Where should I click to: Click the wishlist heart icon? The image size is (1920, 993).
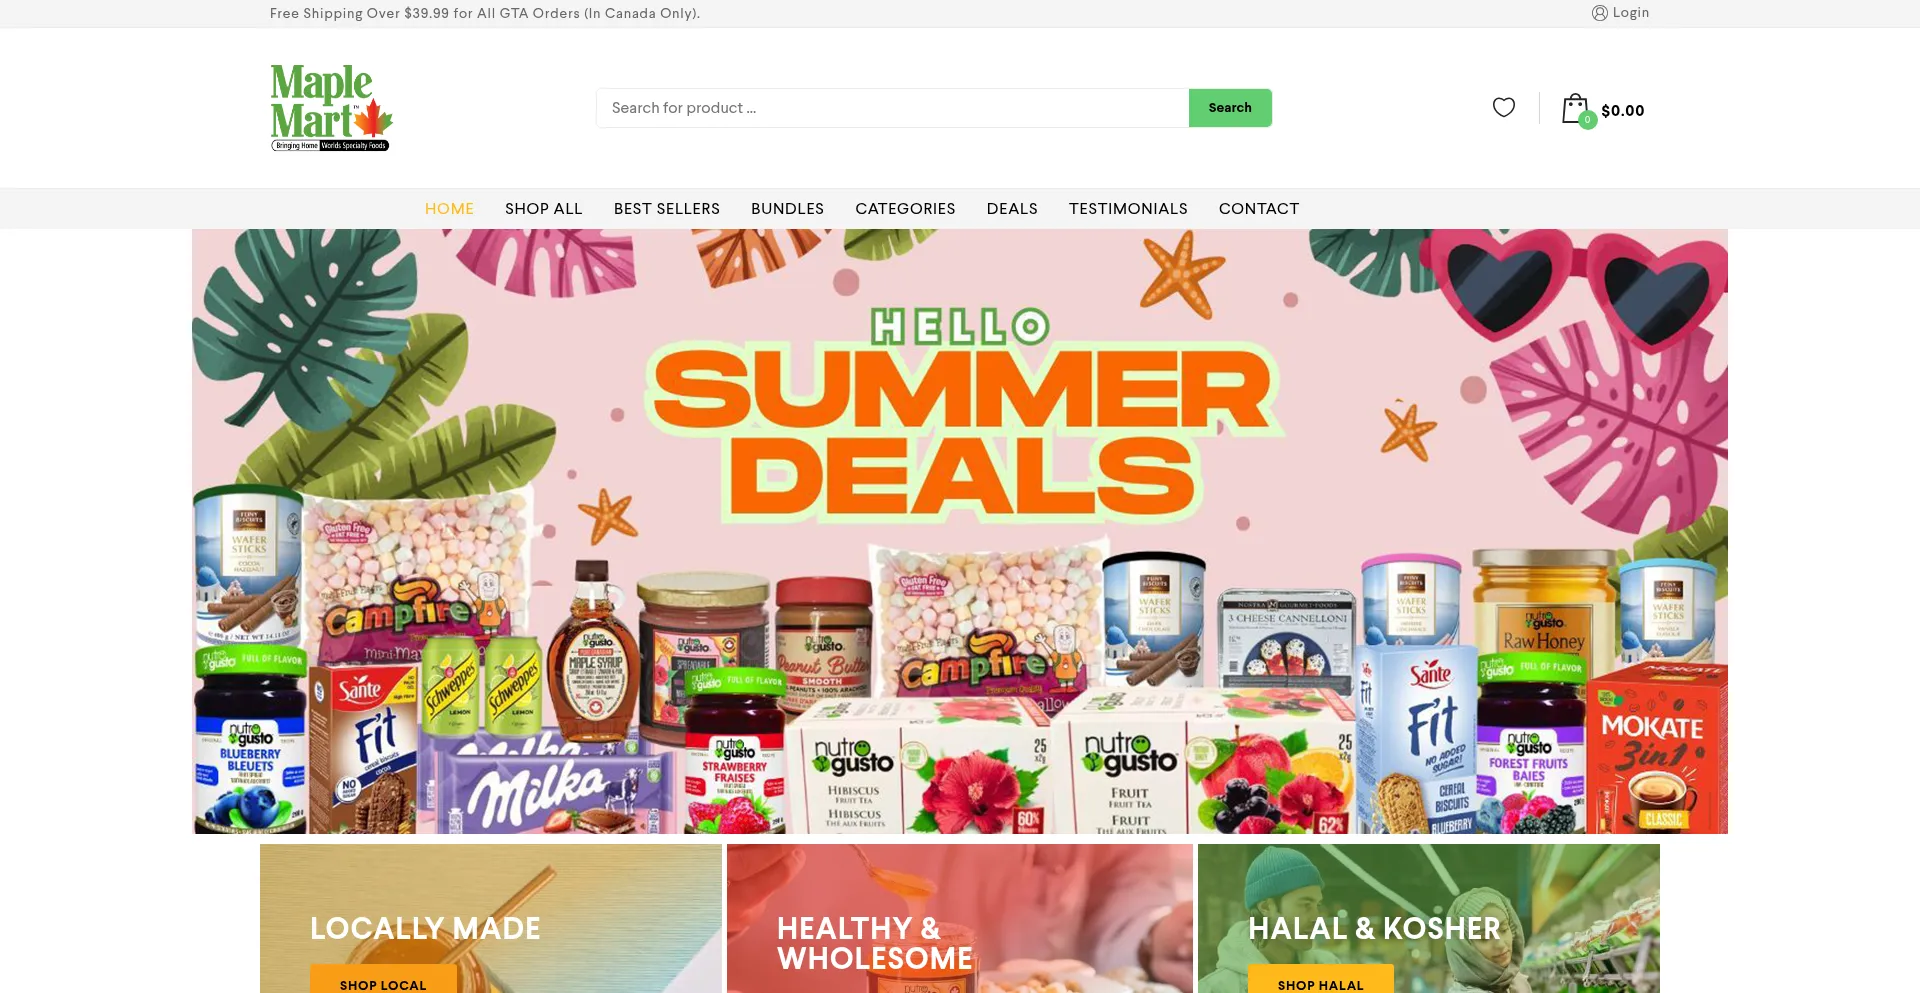coord(1504,107)
